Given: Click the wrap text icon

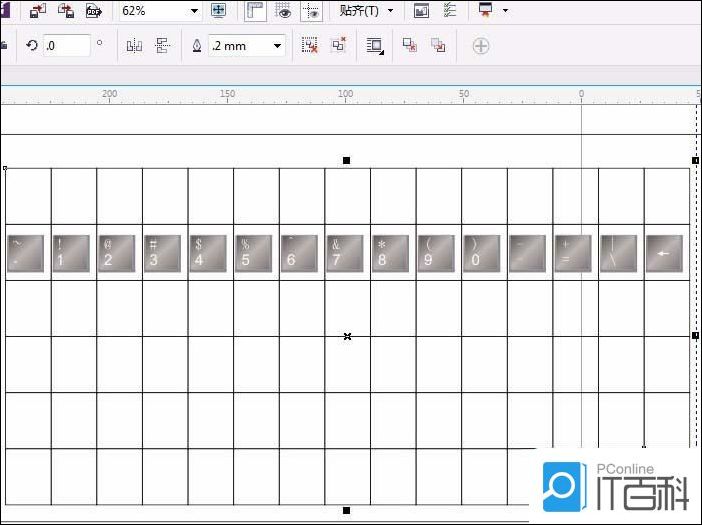Looking at the screenshot, I should [375, 46].
